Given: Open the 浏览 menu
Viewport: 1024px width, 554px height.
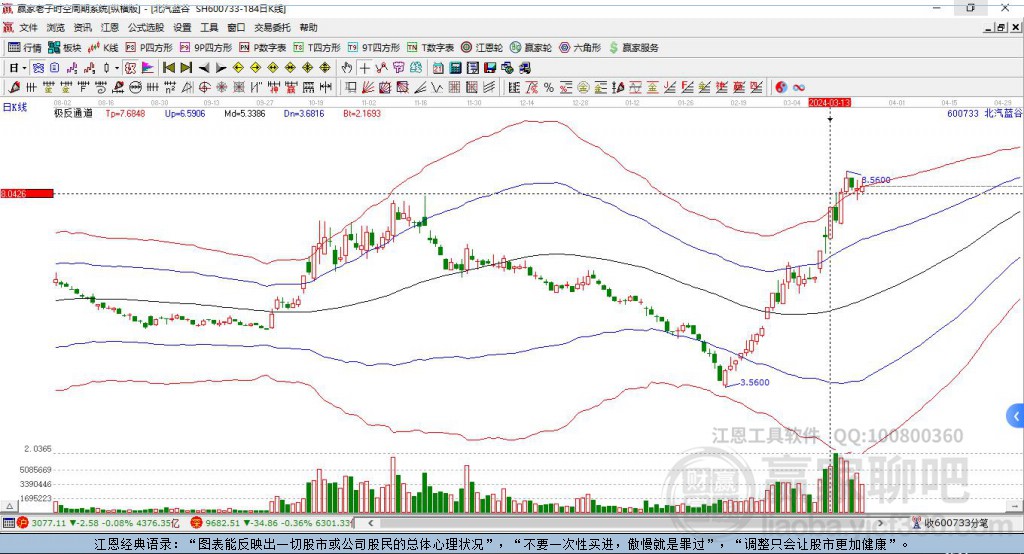Looking at the screenshot, I should coord(56,27).
